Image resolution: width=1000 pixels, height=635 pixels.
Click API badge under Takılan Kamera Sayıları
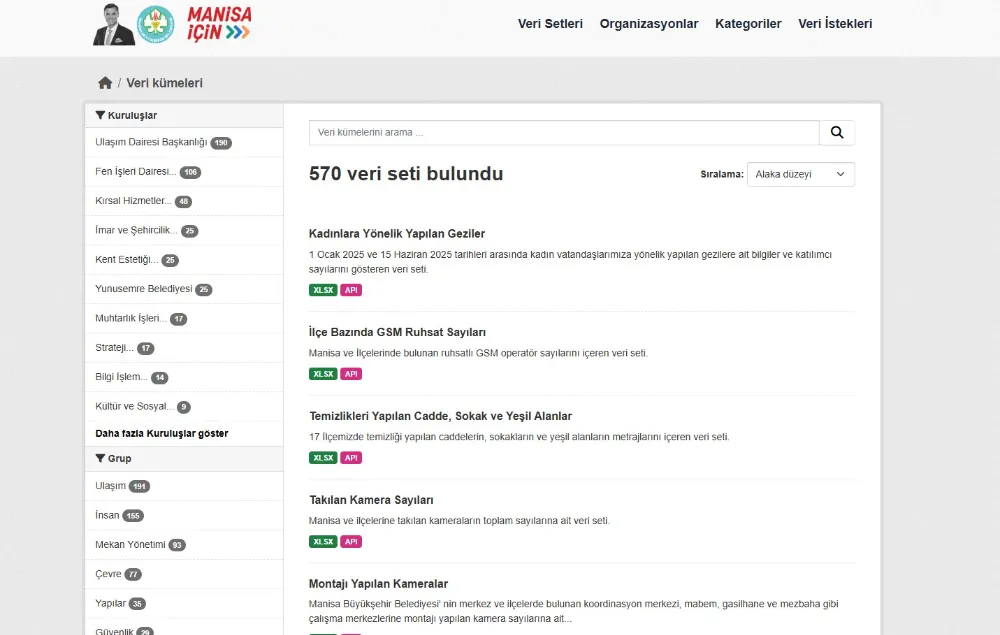(351, 542)
